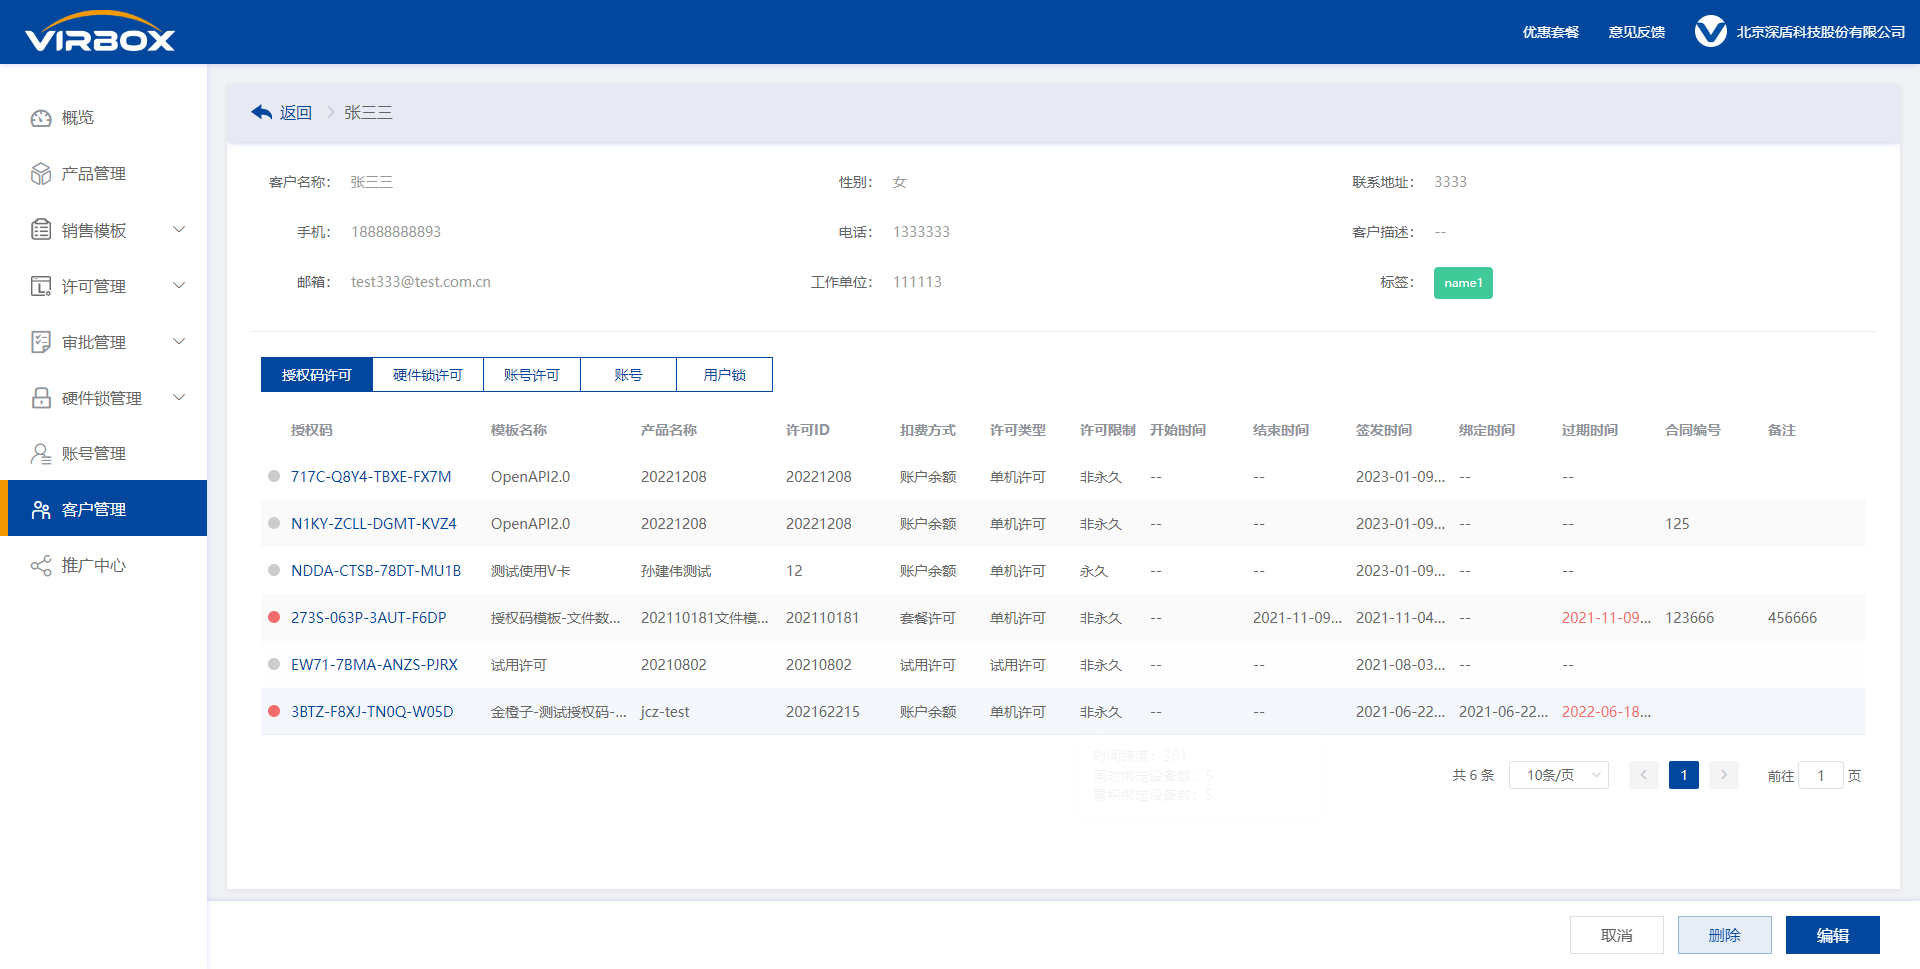
Task: Click the 取消 button
Action: (x=1617, y=935)
